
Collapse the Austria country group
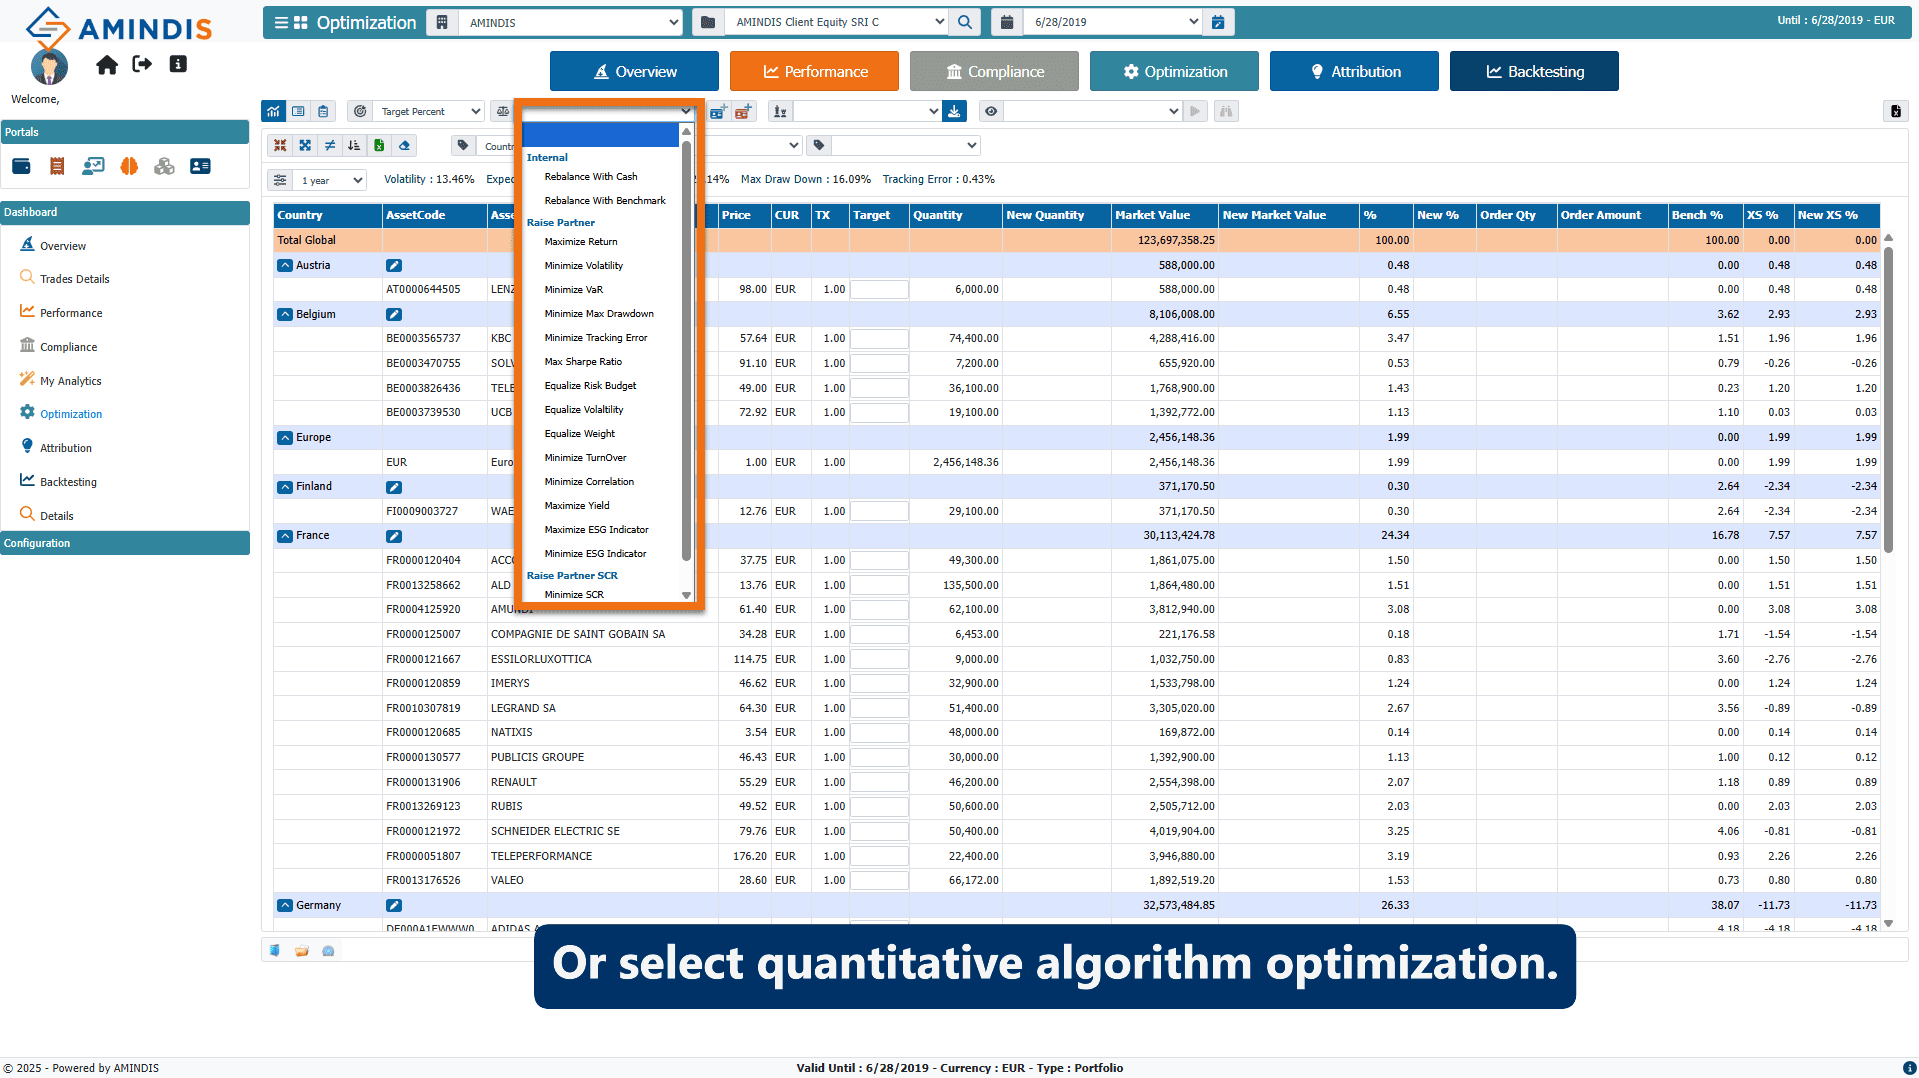[x=285, y=265]
